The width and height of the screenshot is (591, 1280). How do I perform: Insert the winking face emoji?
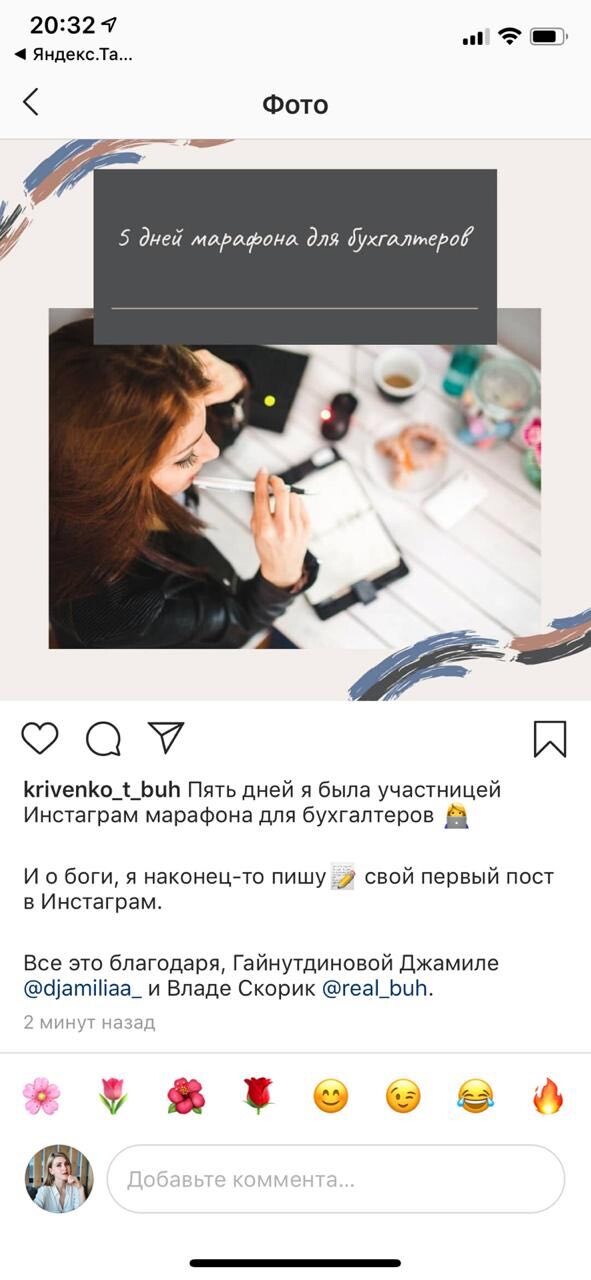[403, 1096]
